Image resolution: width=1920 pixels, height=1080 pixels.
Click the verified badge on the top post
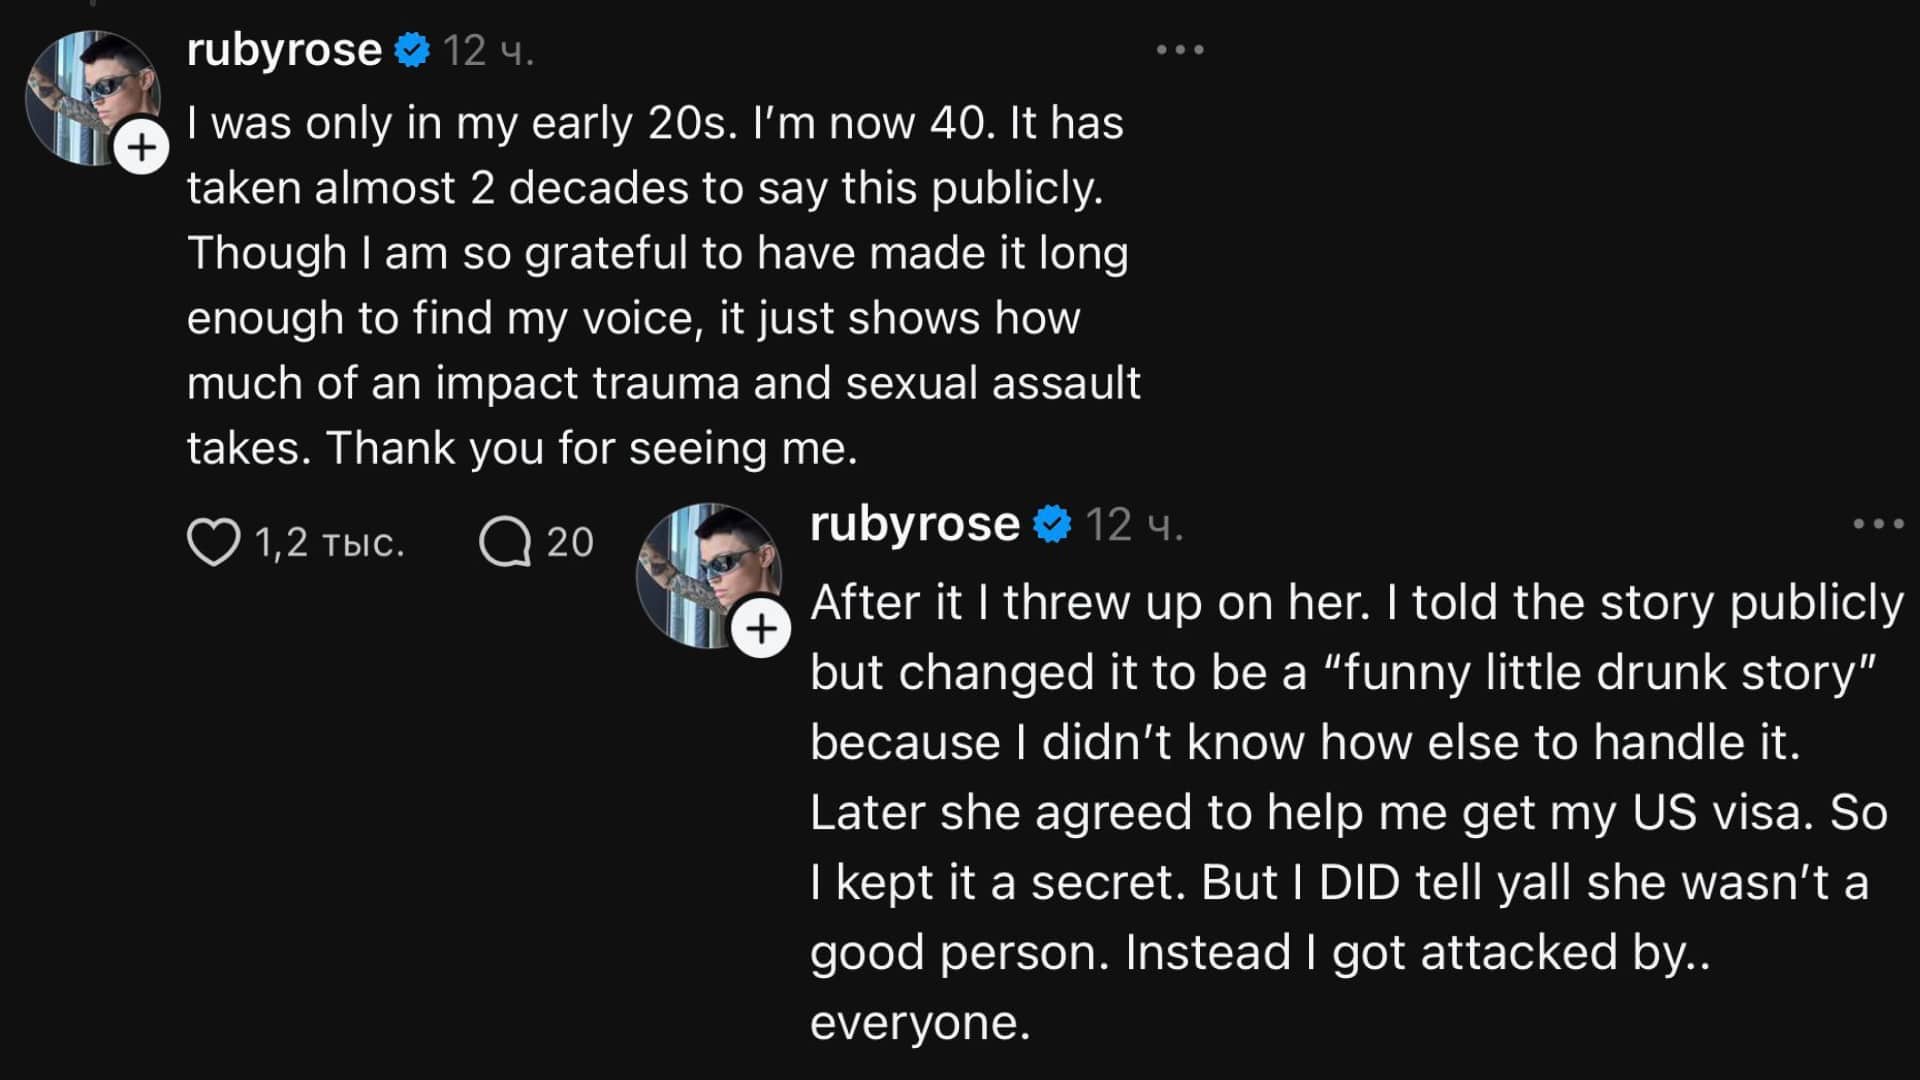click(x=412, y=50)
